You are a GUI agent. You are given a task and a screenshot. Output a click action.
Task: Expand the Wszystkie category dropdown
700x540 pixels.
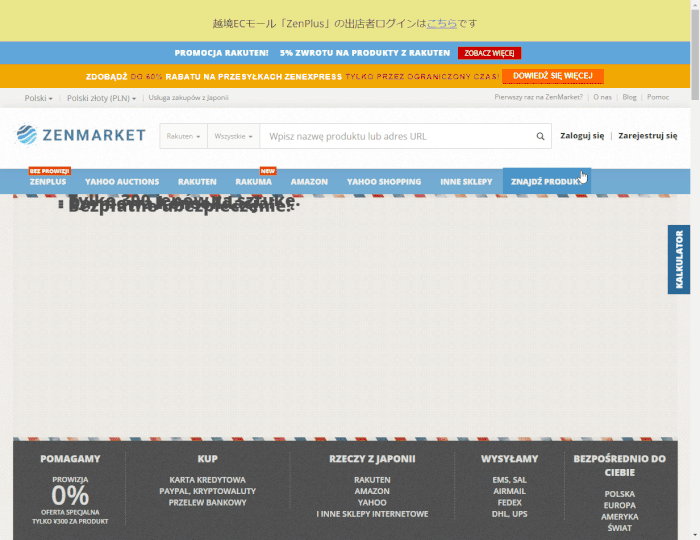coord(233,136)
